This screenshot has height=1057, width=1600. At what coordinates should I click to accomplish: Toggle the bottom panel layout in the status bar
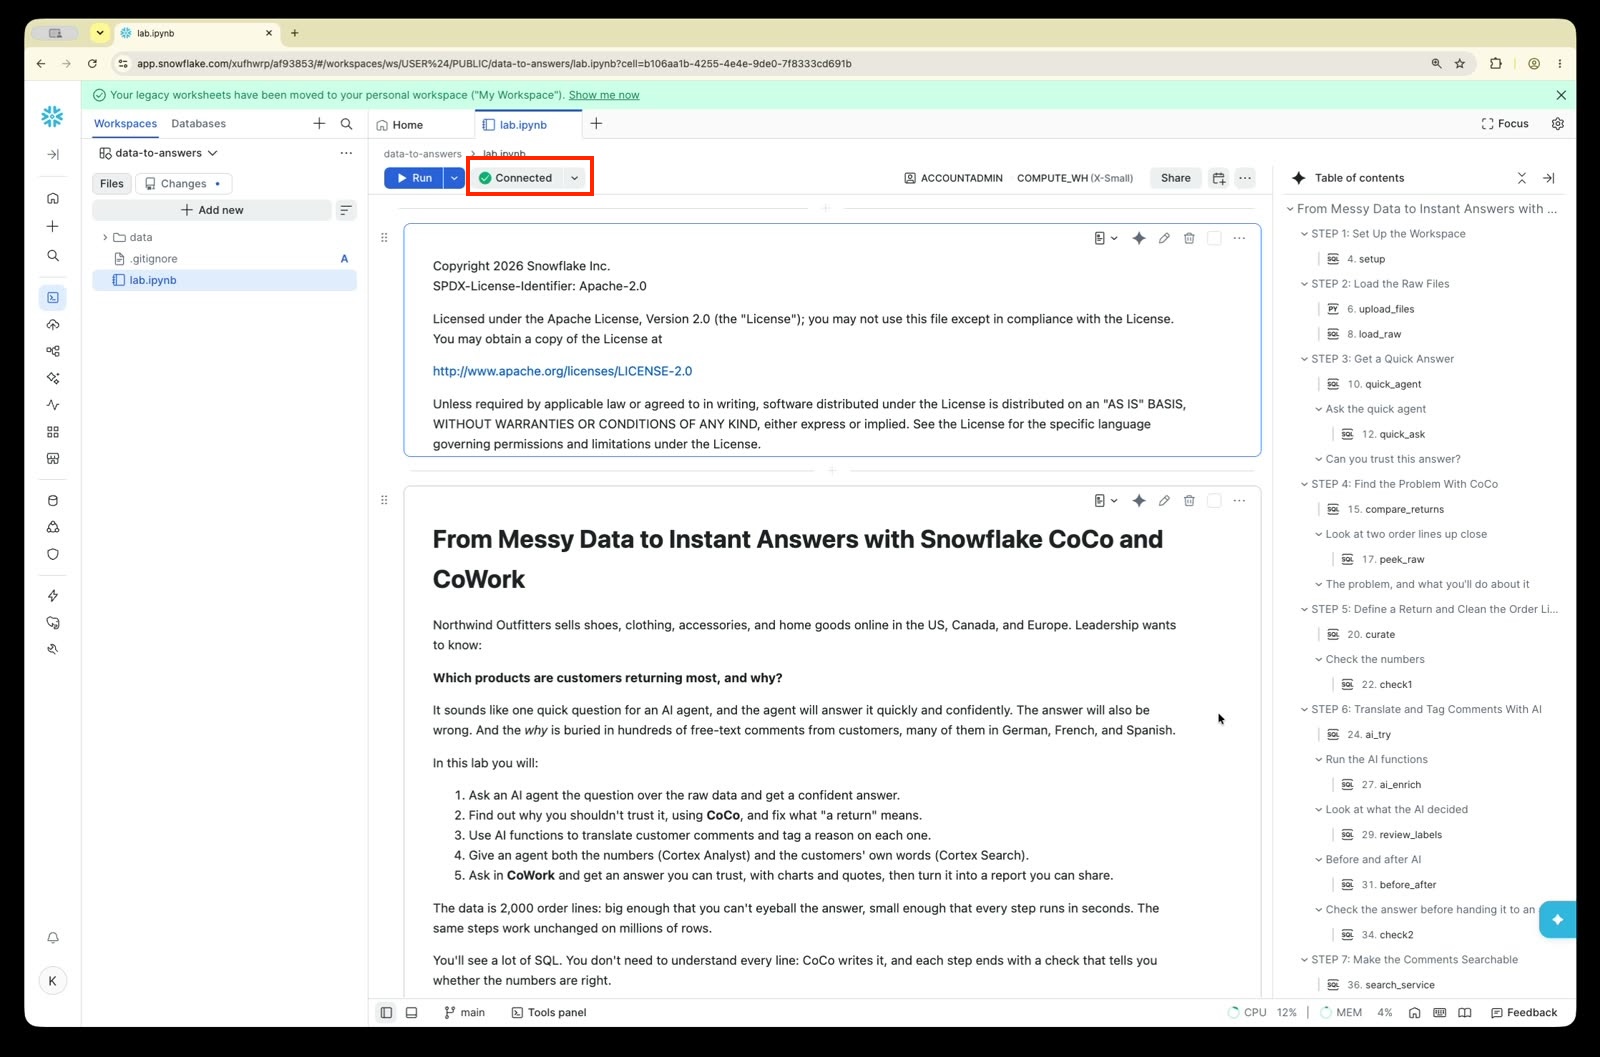(411, 1012)
